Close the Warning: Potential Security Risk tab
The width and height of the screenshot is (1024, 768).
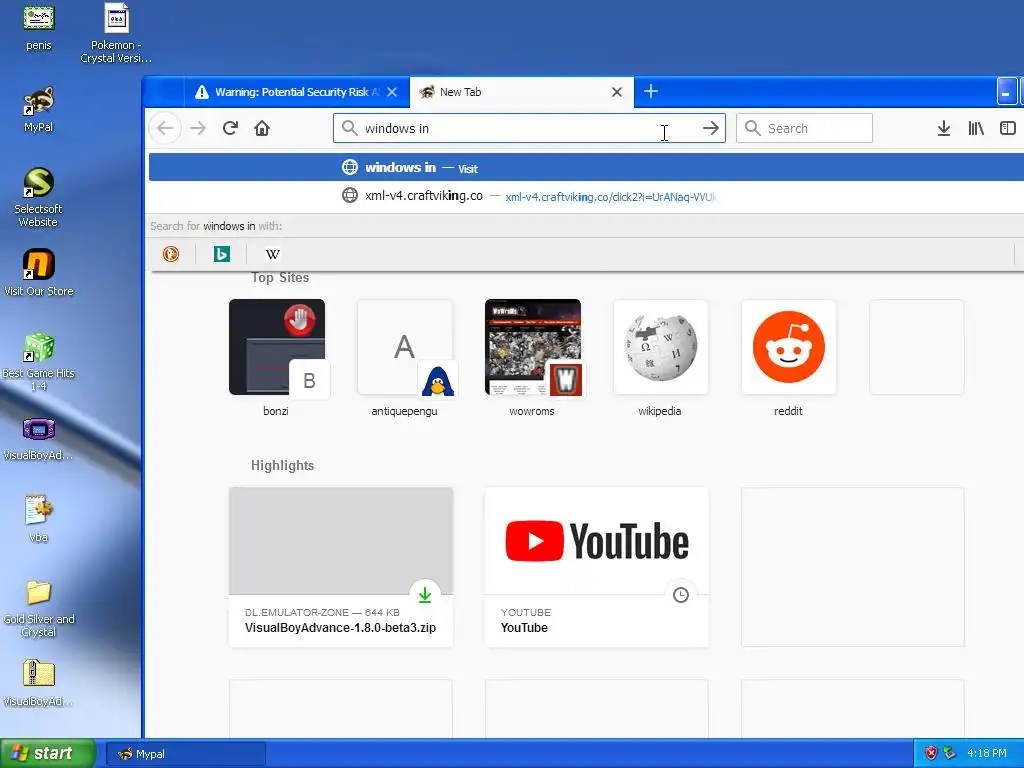click(x=392, y=92)
